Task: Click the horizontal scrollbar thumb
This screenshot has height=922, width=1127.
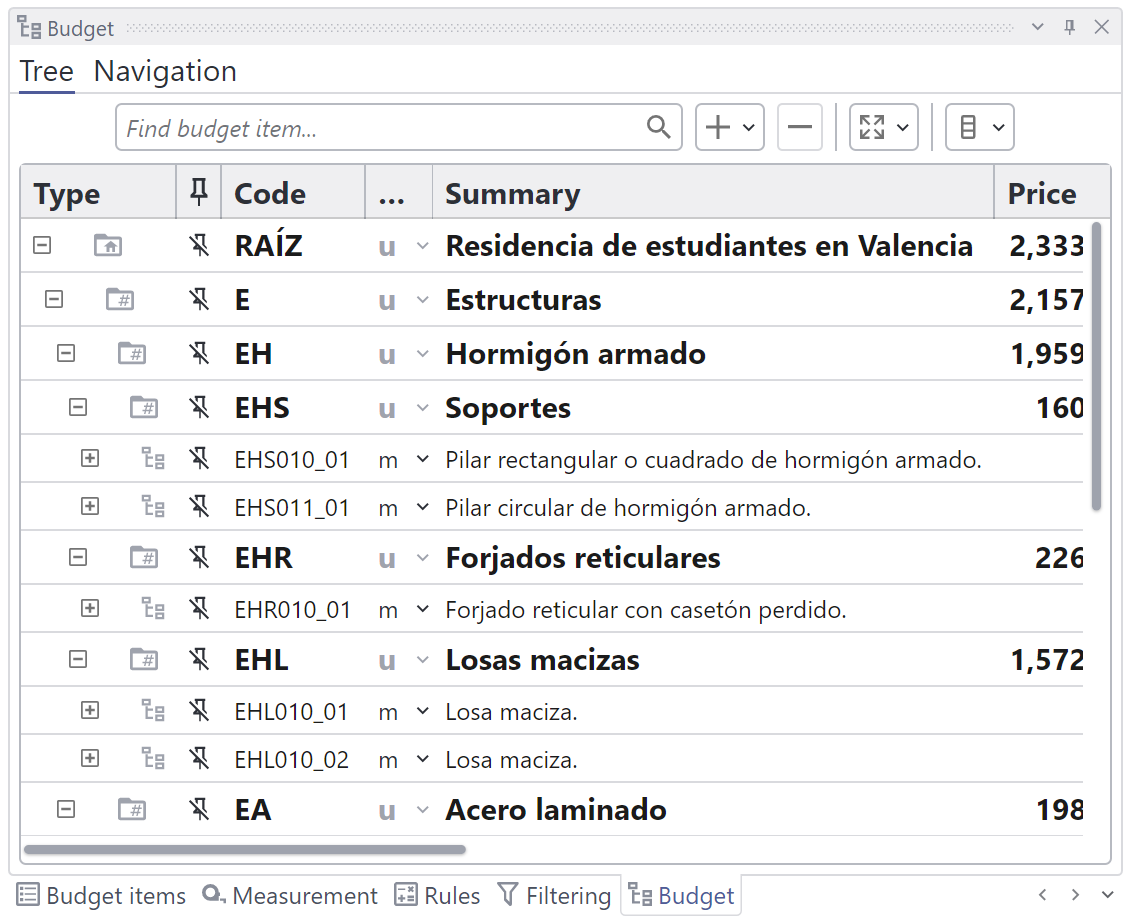Action: [245, 849]
